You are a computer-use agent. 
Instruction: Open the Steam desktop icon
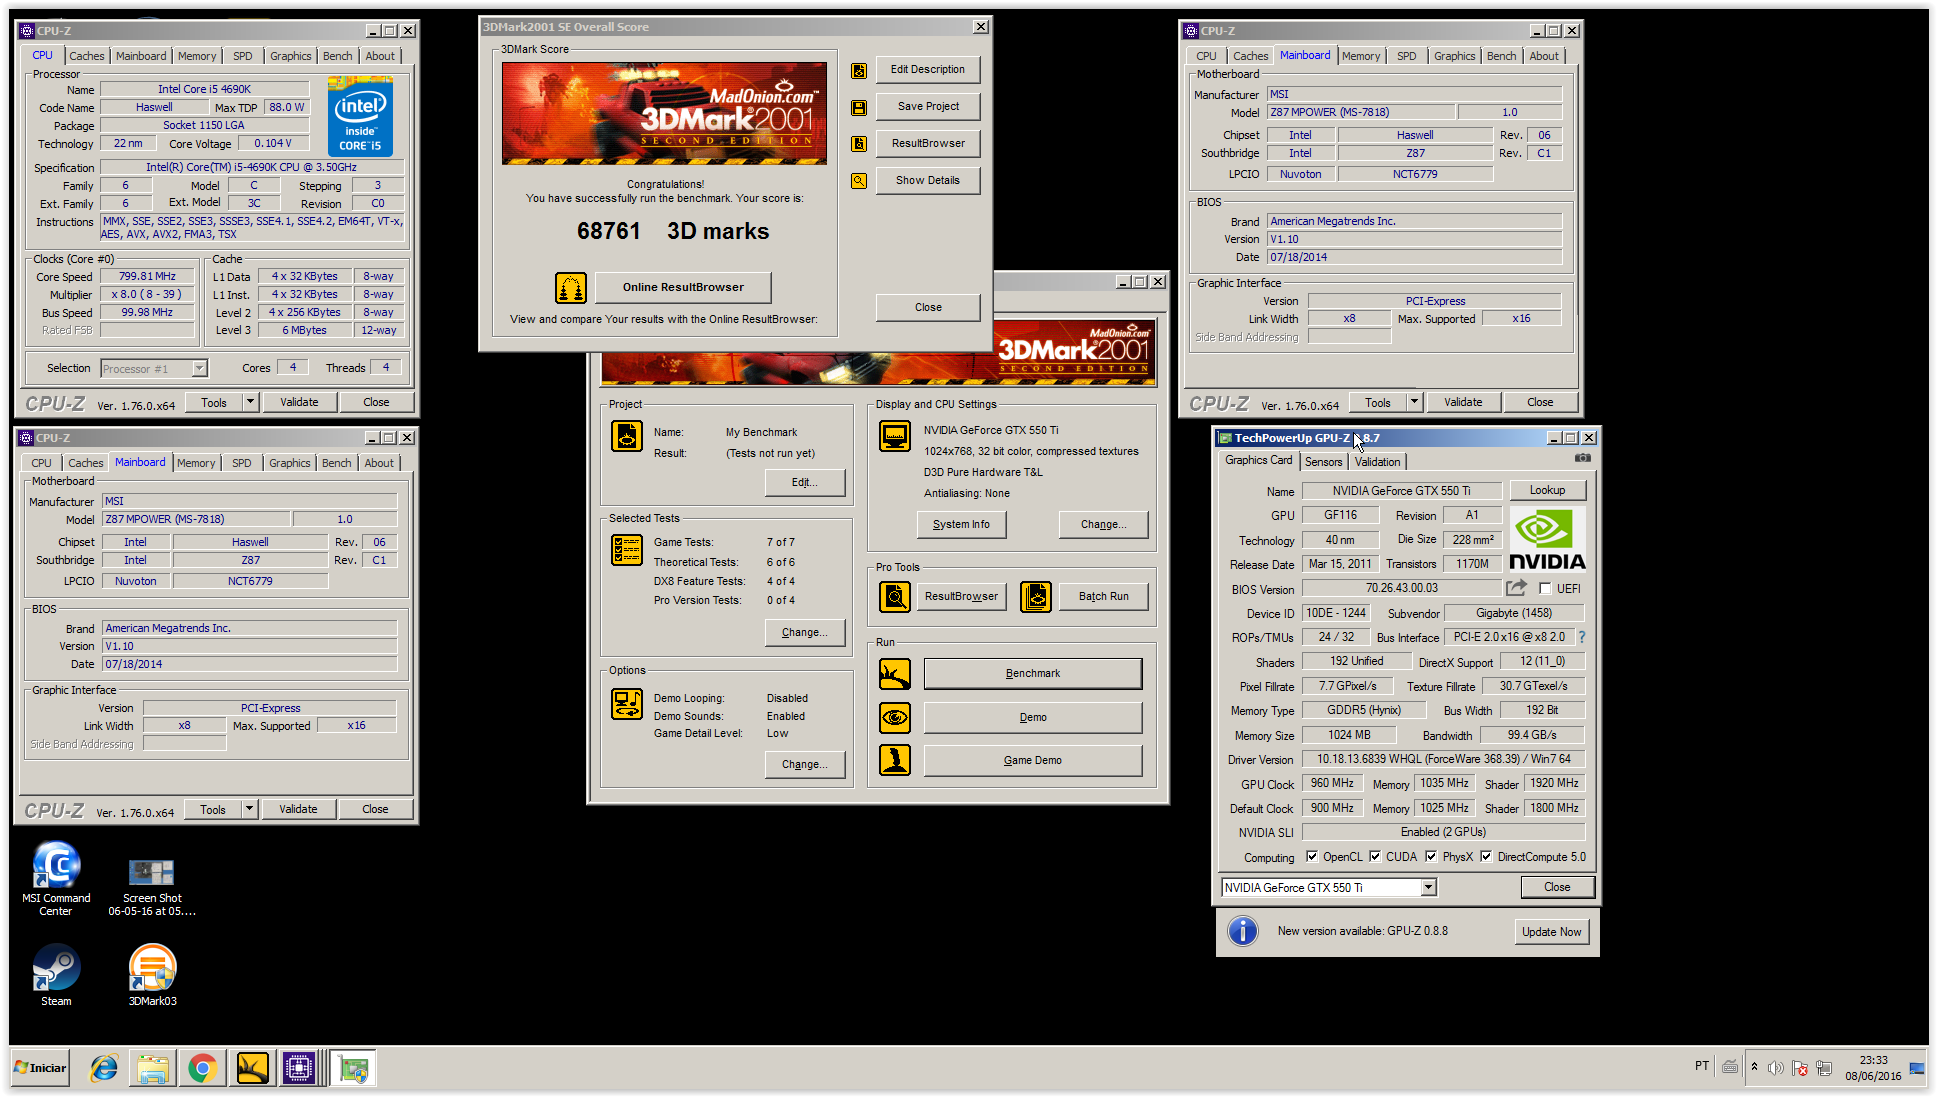point(56,974)
